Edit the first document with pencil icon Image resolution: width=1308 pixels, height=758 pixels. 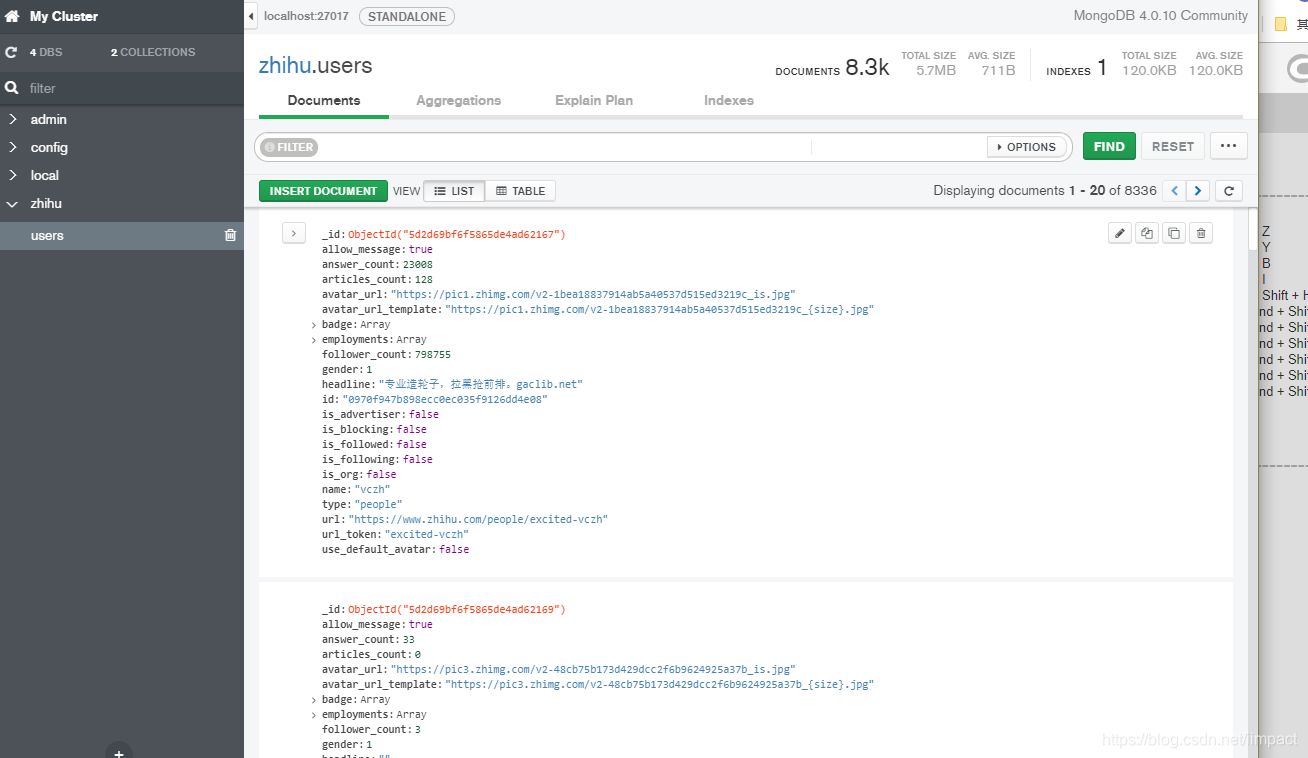[1120, 233]
